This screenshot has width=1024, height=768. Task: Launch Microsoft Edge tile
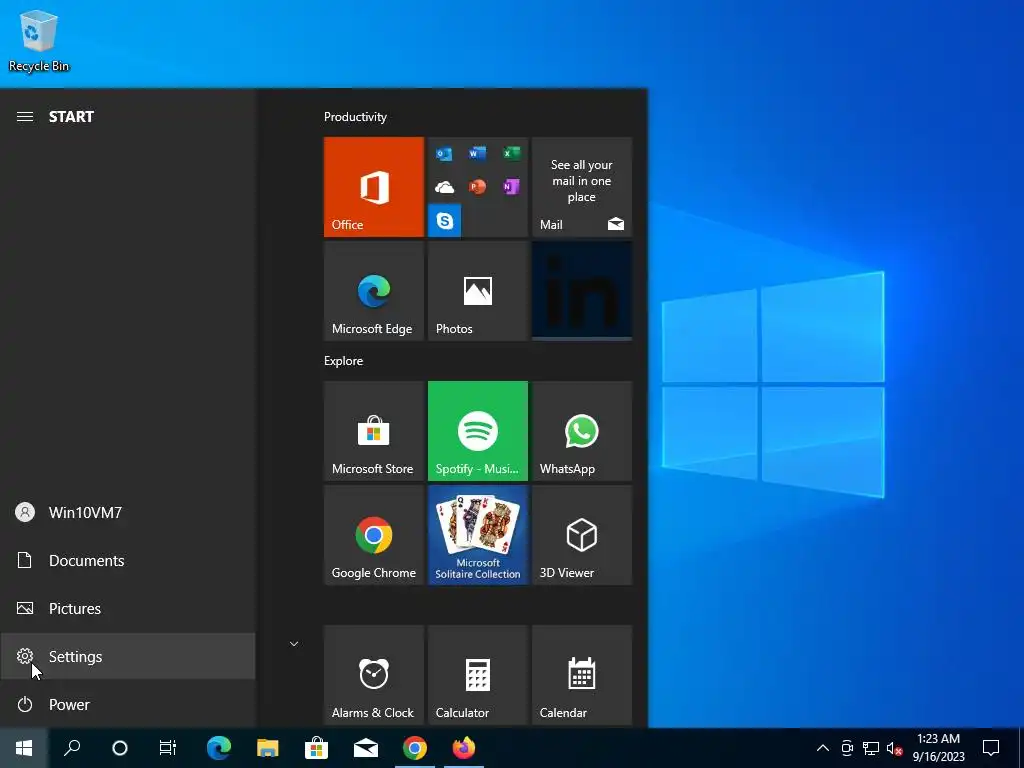coord(374,291)
